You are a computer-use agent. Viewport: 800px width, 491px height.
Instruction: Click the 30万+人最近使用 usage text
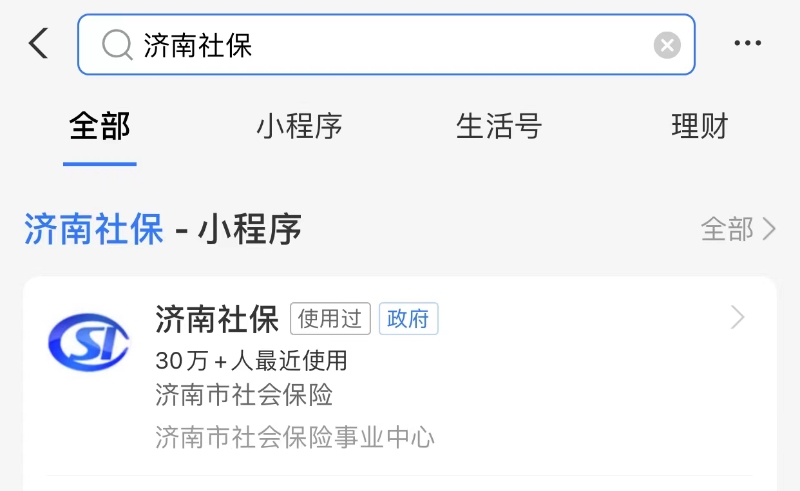click(x=251, y=360)
